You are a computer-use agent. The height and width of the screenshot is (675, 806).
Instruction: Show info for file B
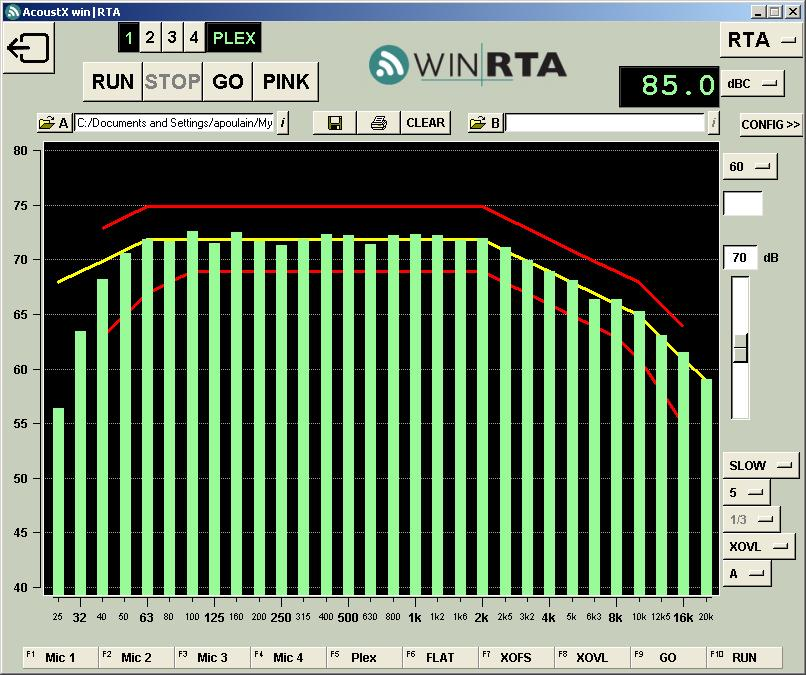pos(713,123)
